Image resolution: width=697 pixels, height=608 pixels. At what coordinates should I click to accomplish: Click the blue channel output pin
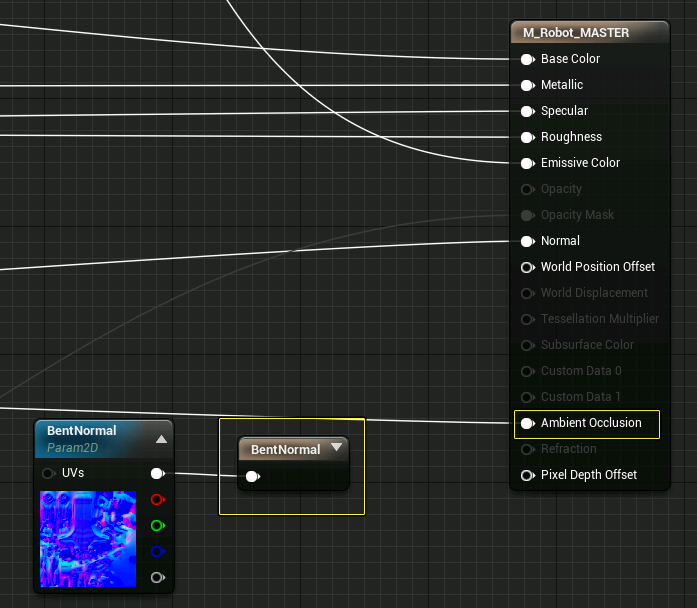(x=158, y=552)
